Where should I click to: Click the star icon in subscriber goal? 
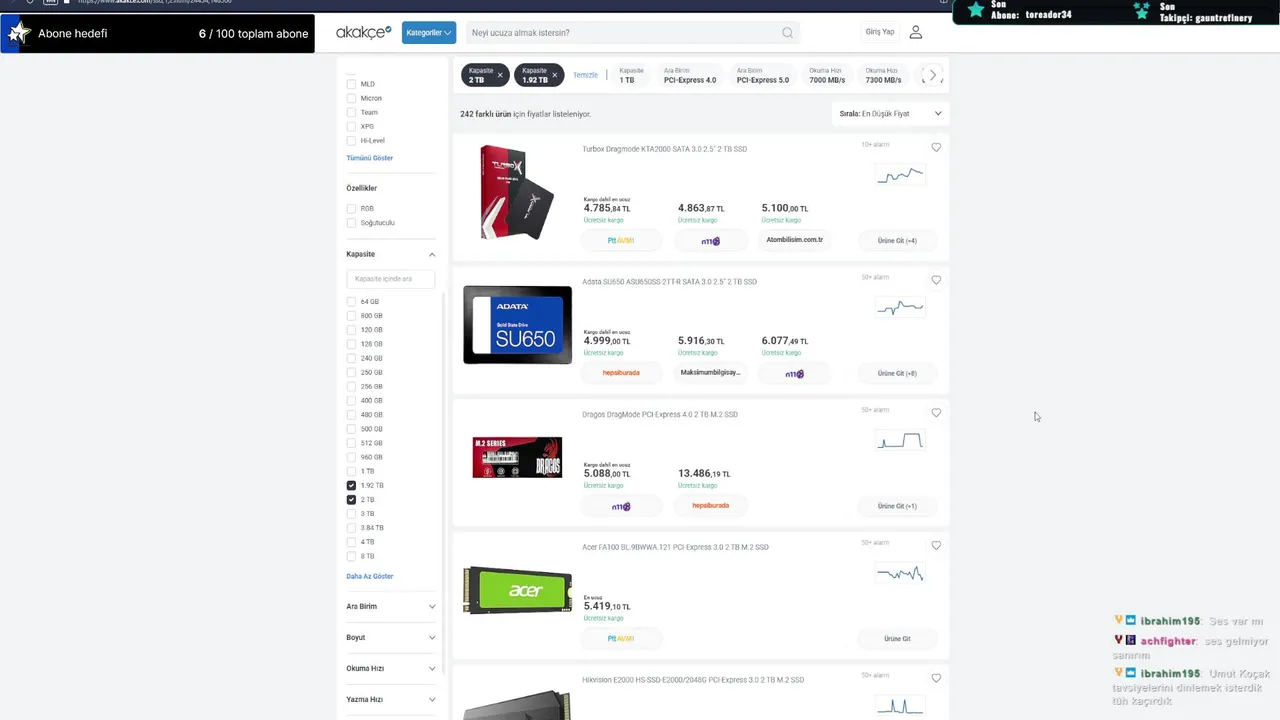pos(18,33)
